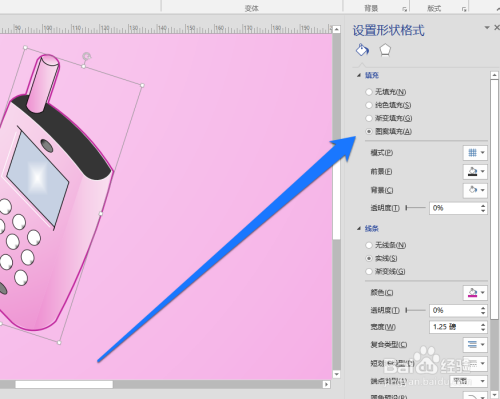This screenshot has height=399, width=500.
Task: Open the task pane options arrow
Action: 487,28
